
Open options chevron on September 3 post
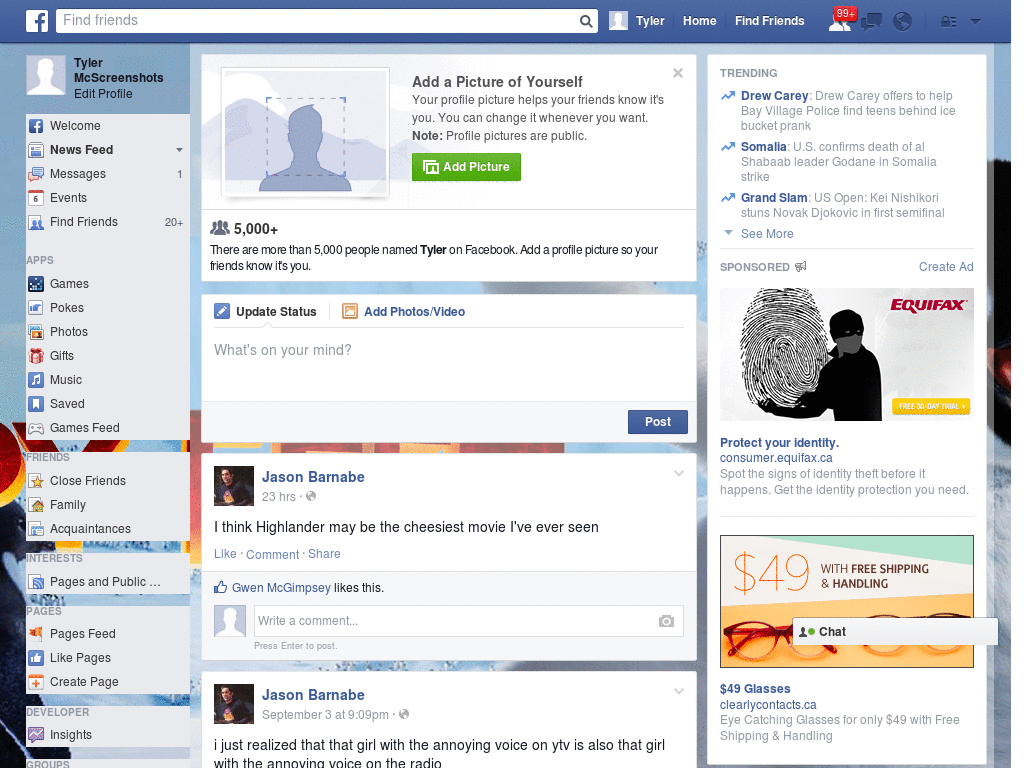pyautogui.click(x=679, y=691)
